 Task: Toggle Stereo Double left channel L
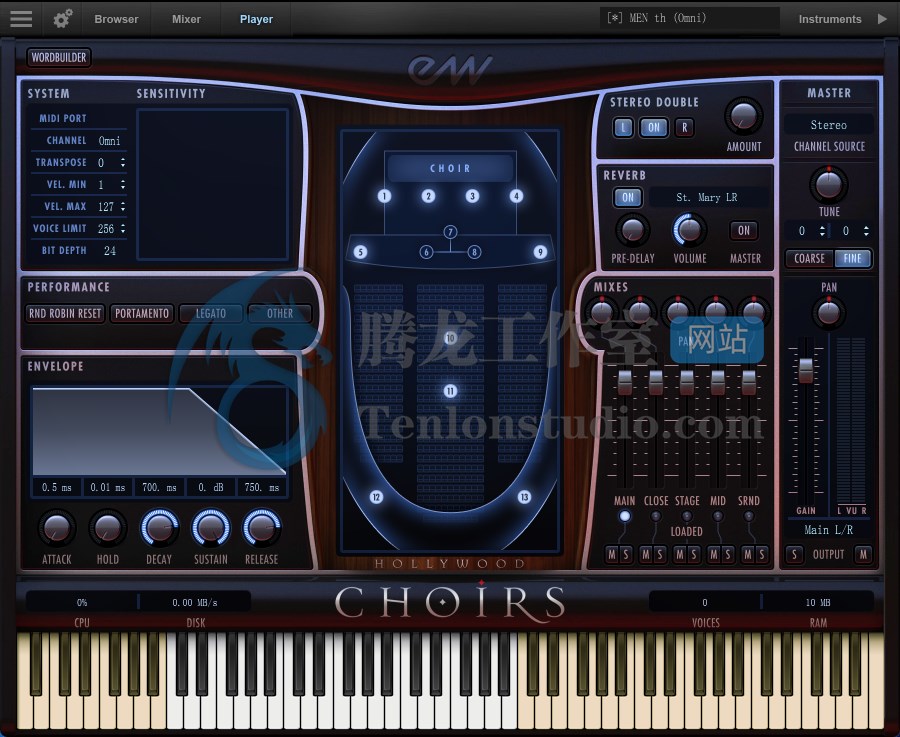pos(623,127)
